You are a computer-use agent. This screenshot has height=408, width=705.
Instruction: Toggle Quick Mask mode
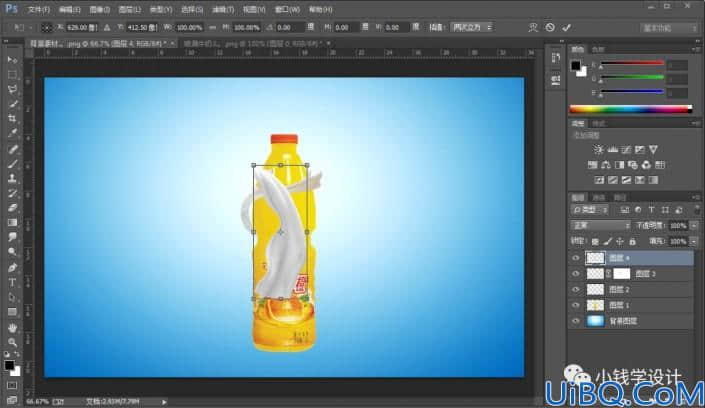12,386
